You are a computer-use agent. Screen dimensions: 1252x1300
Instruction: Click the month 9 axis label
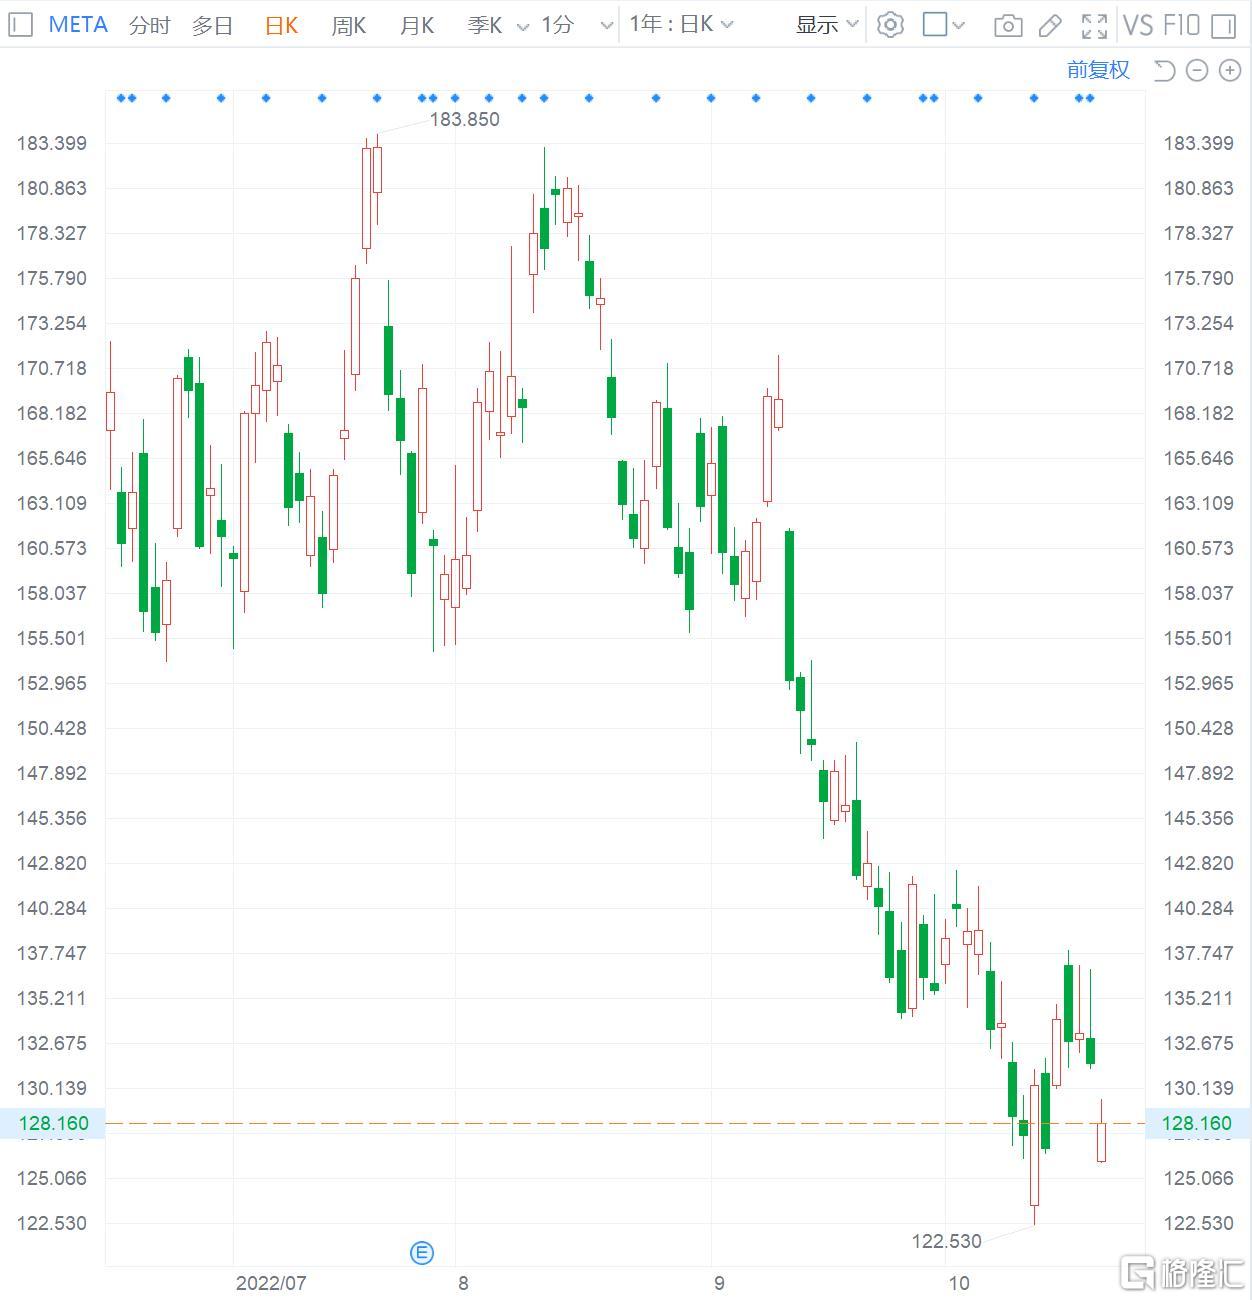[719, 1283]
